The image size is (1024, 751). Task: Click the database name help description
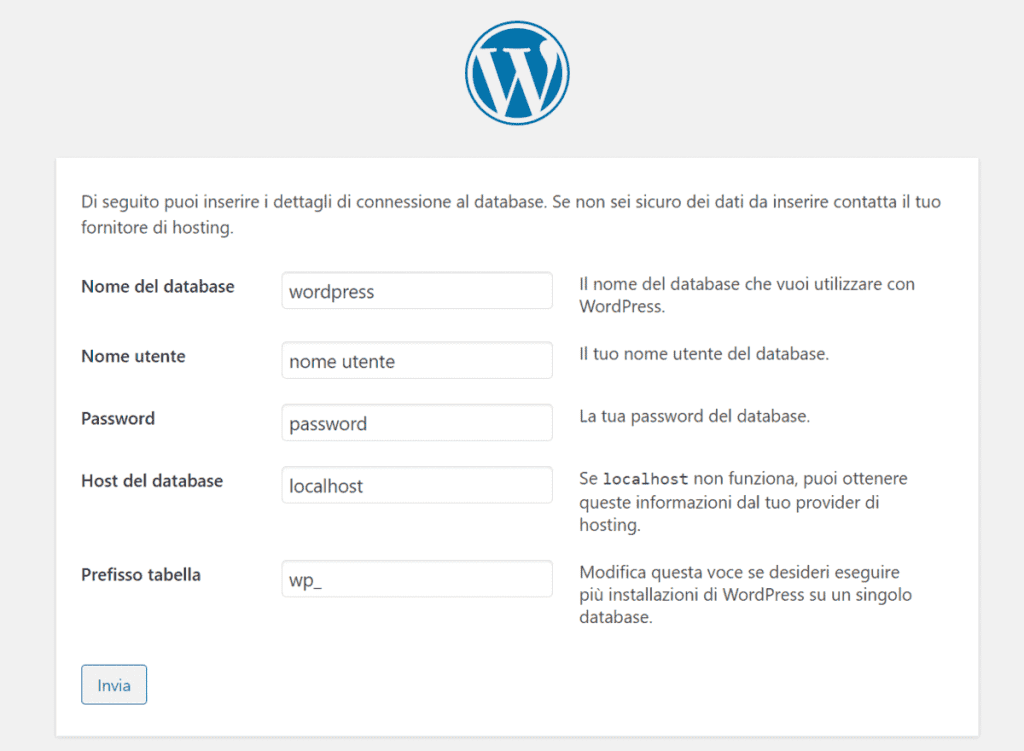(x=746, y=295)
